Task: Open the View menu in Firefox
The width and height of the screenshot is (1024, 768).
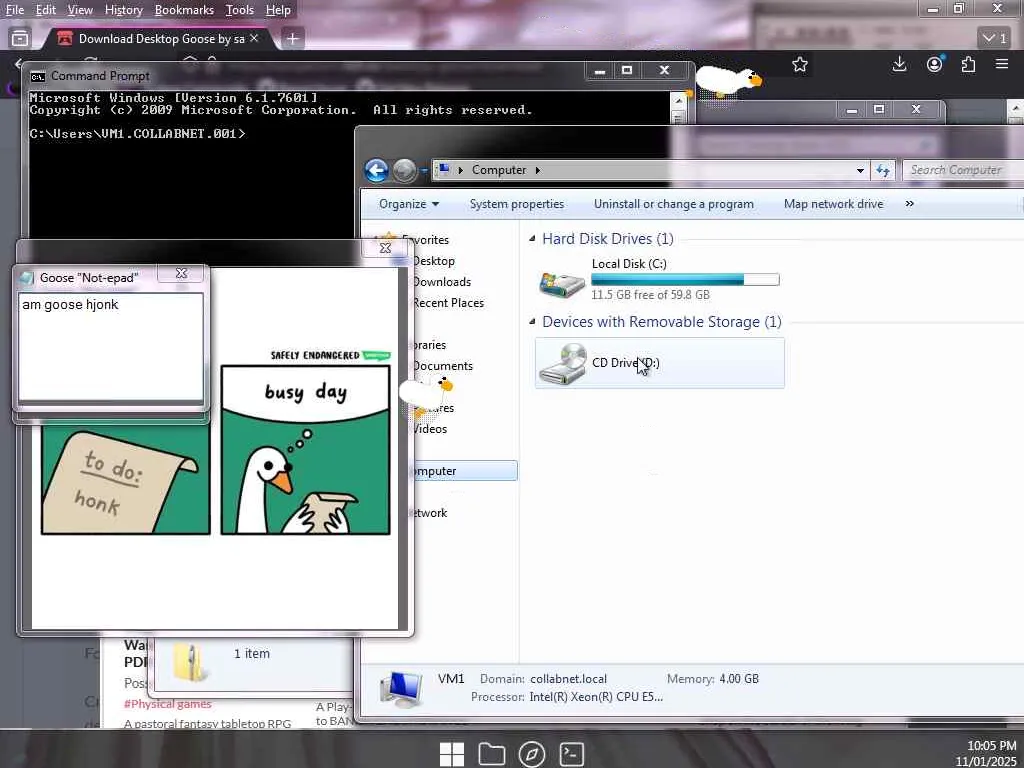Action: 80,10
